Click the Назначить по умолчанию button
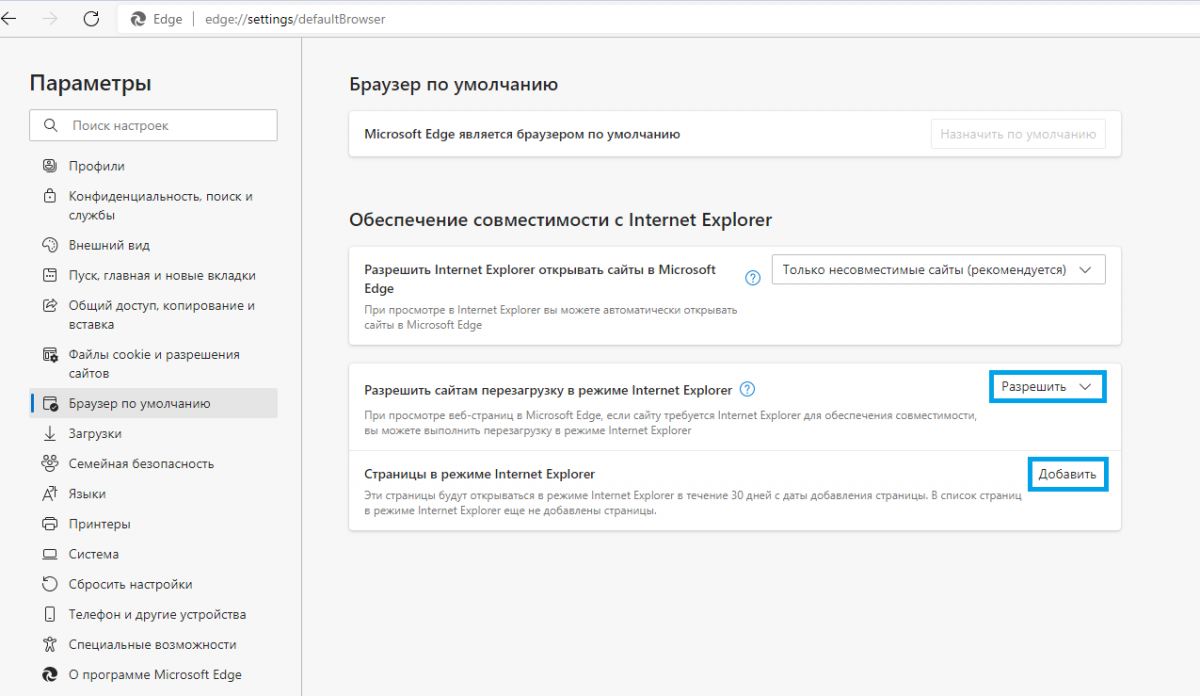Image resolution: width=1200 pixels, height=696 pixels. (x=1018, y=134)
